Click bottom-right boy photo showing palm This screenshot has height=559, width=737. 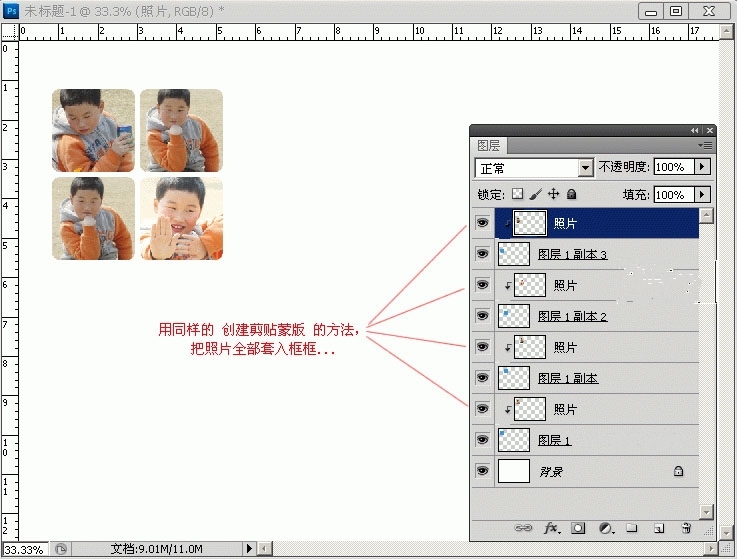(181, 218)
